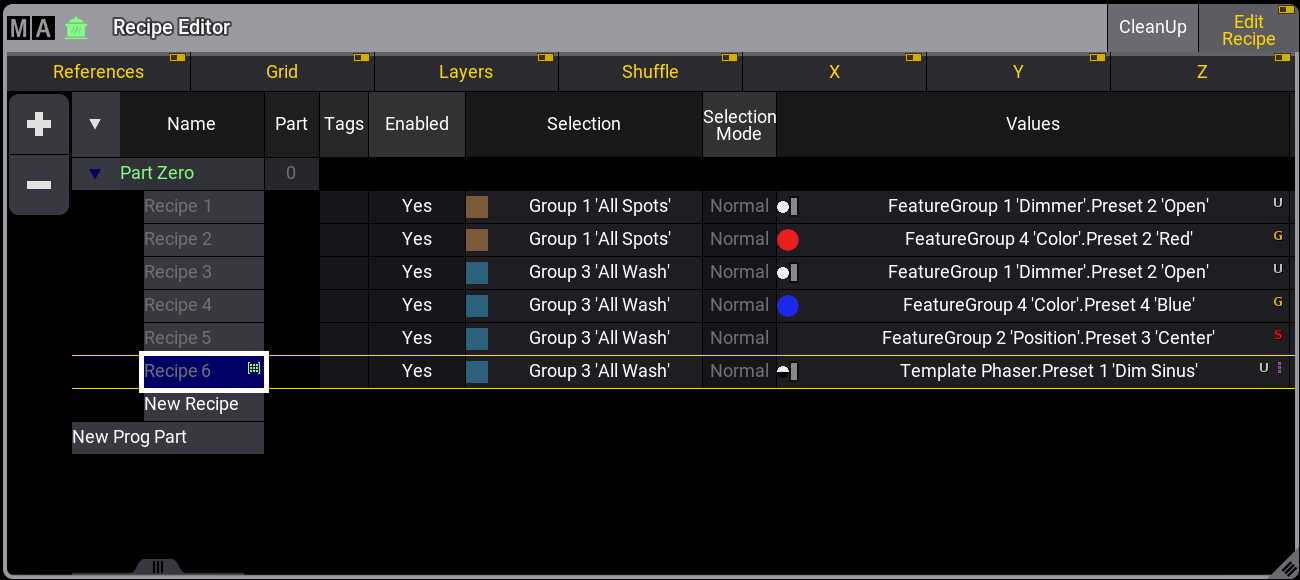1300x580 pixels.
Task: Click the green recipe pot icon
Action: [x=76, y=28]
